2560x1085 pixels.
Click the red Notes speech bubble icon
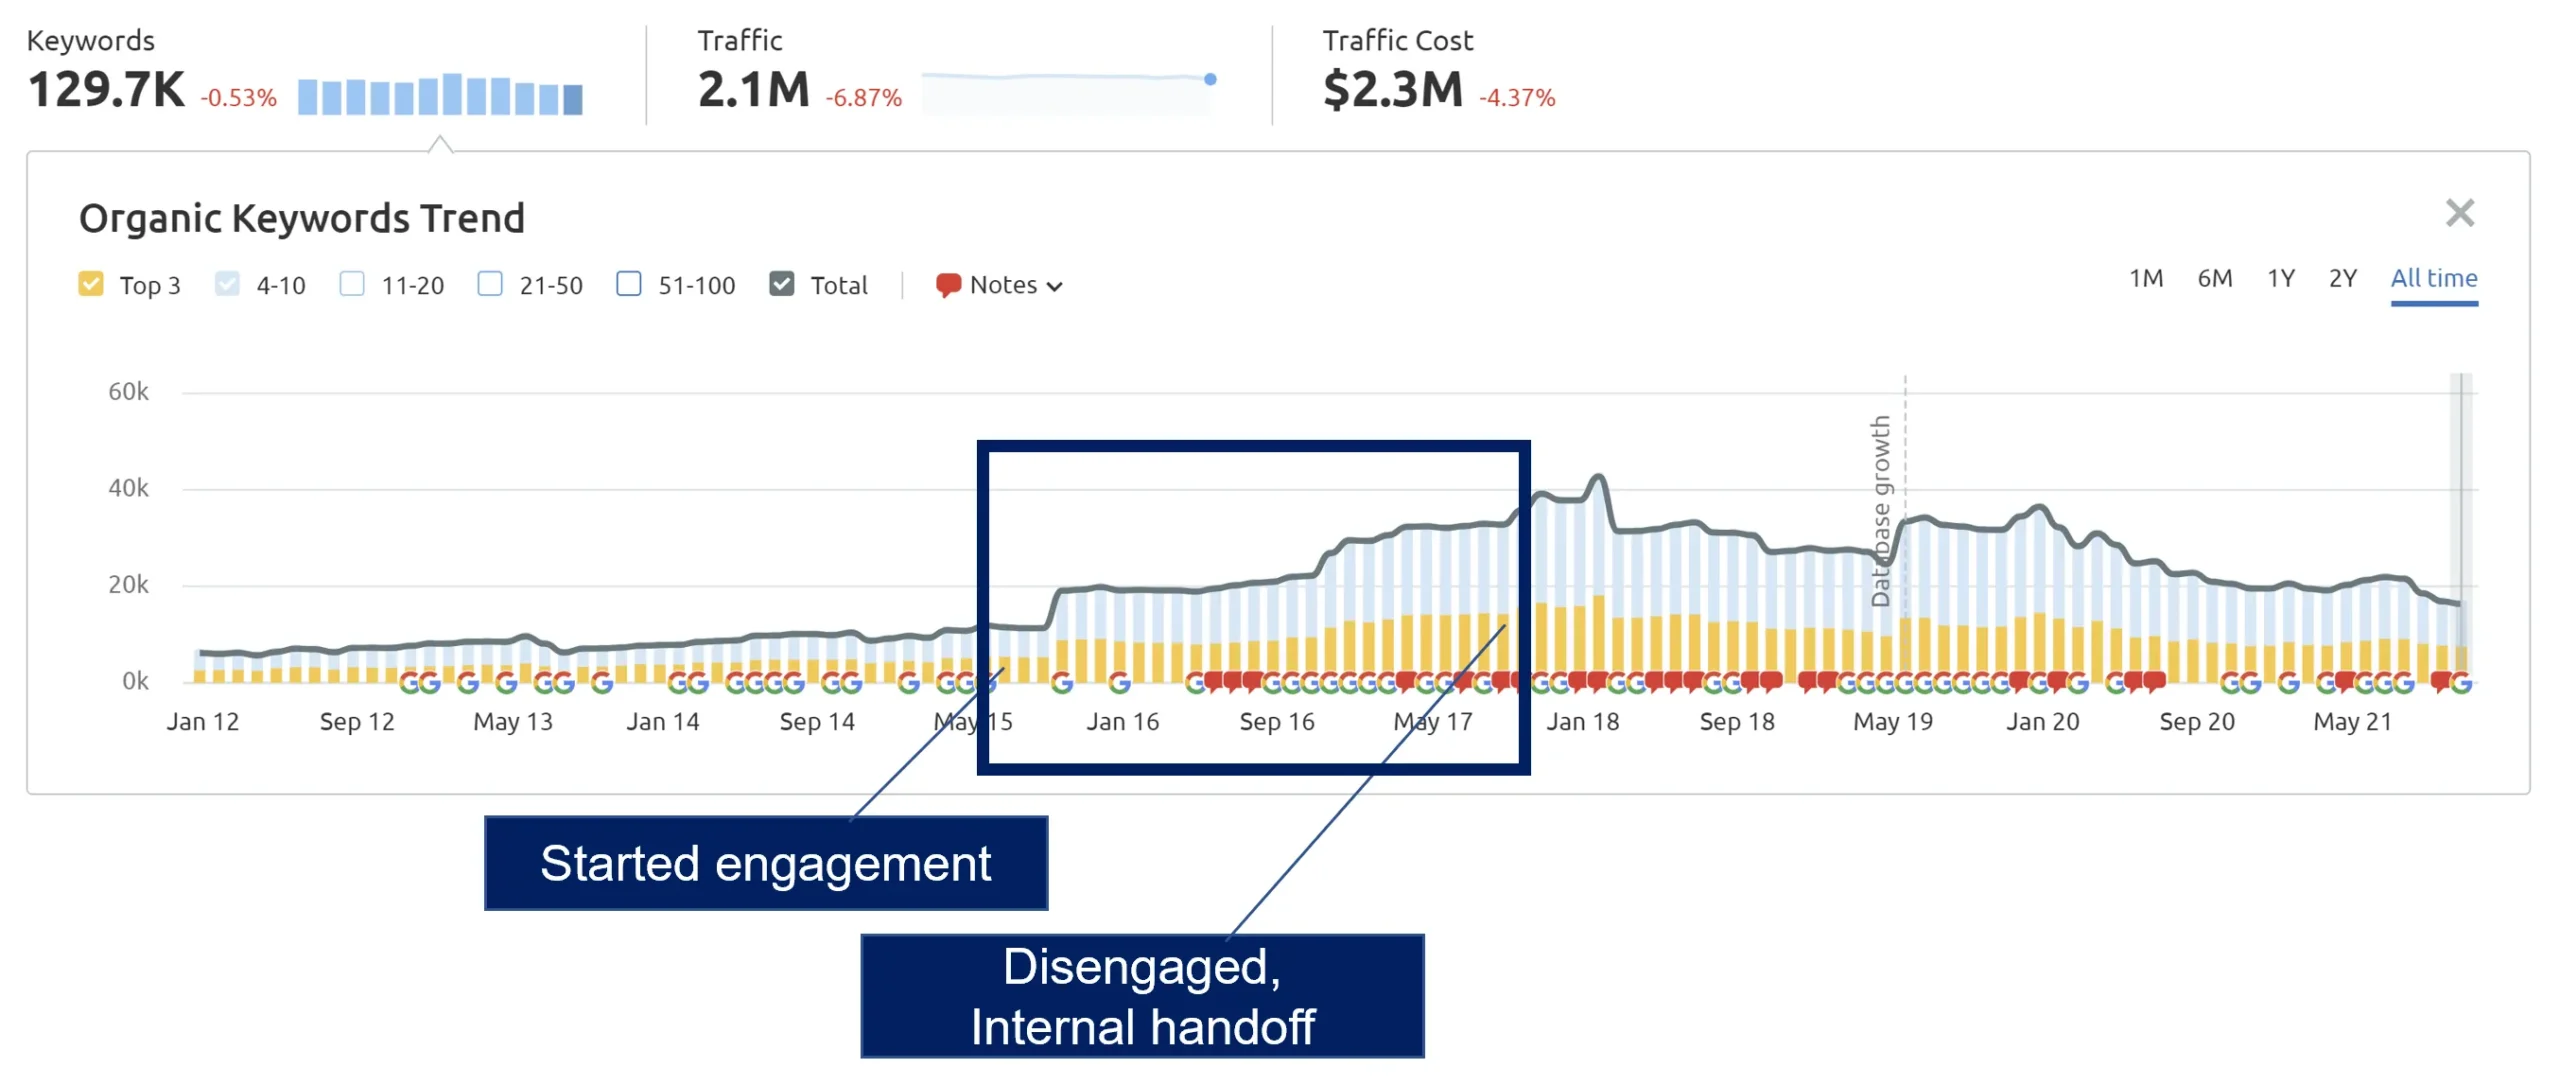tap(947, 285)
